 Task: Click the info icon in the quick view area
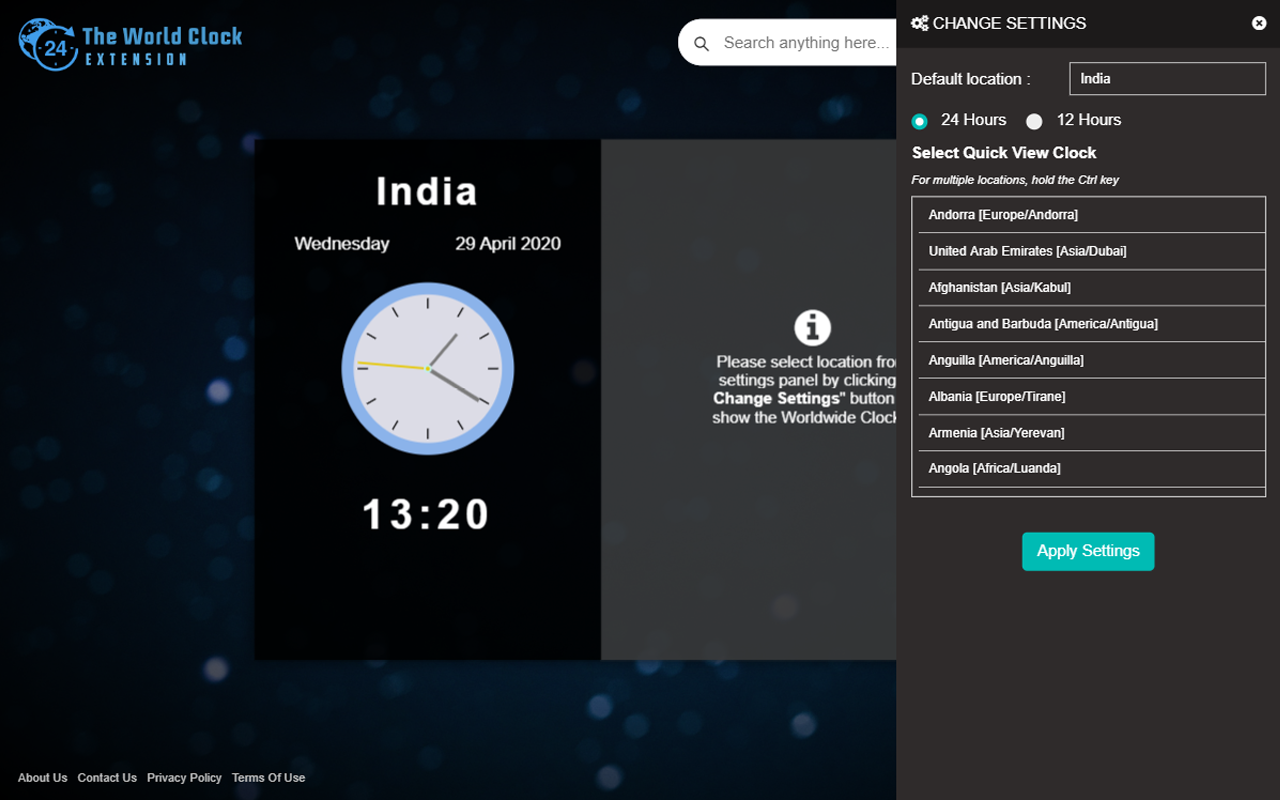tap(813, 328)
